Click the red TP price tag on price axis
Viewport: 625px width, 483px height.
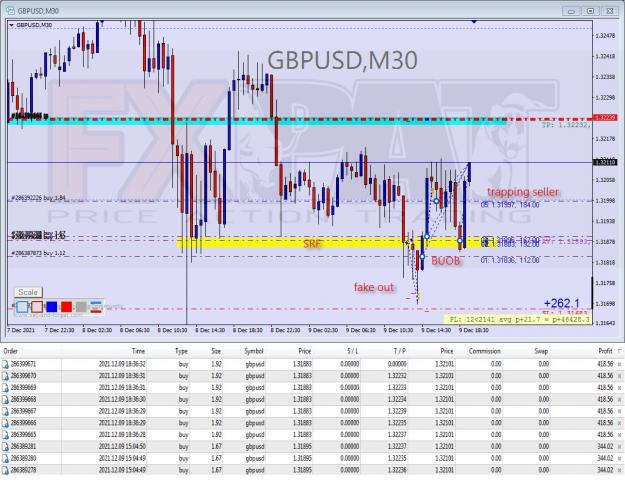(x=605, y=118)
